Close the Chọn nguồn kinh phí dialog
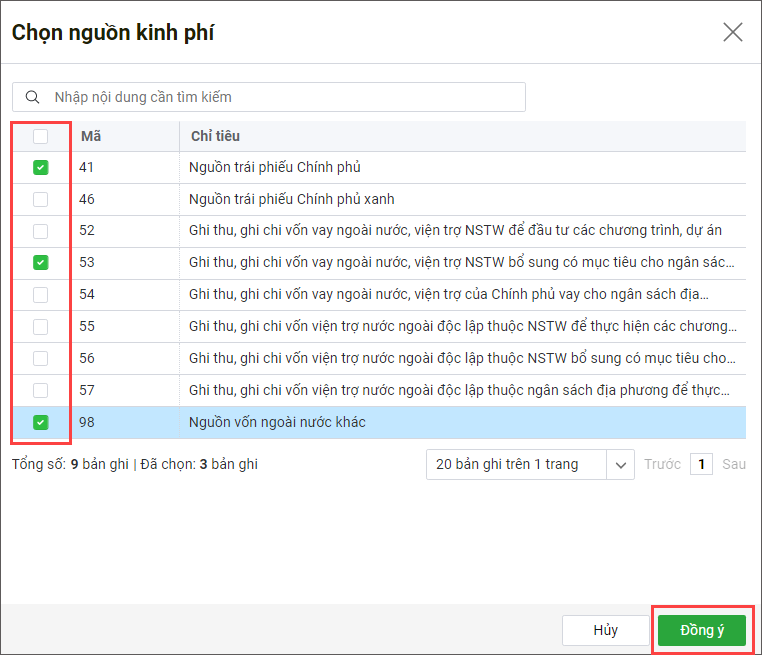The height and width of the screenshot is (655, 762). (x=733, y=32)
